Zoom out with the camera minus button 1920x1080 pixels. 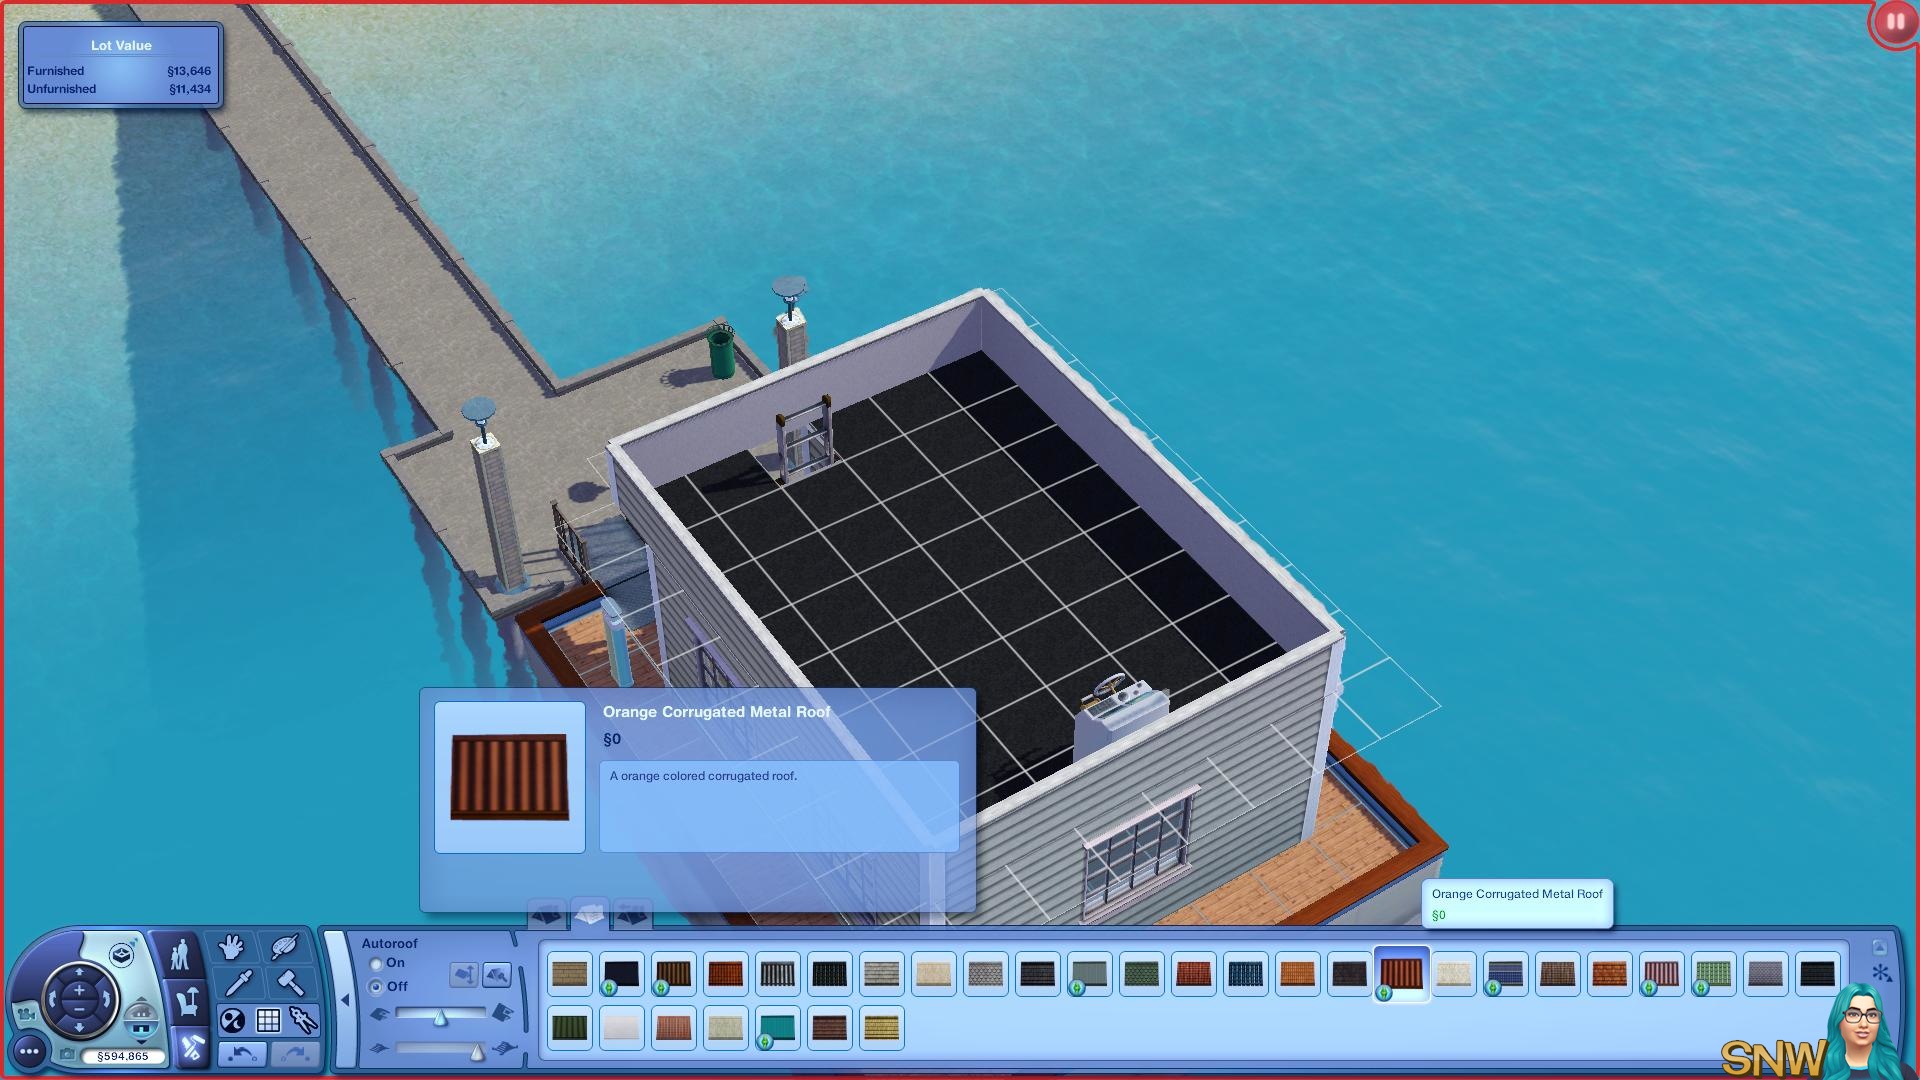79,1008
